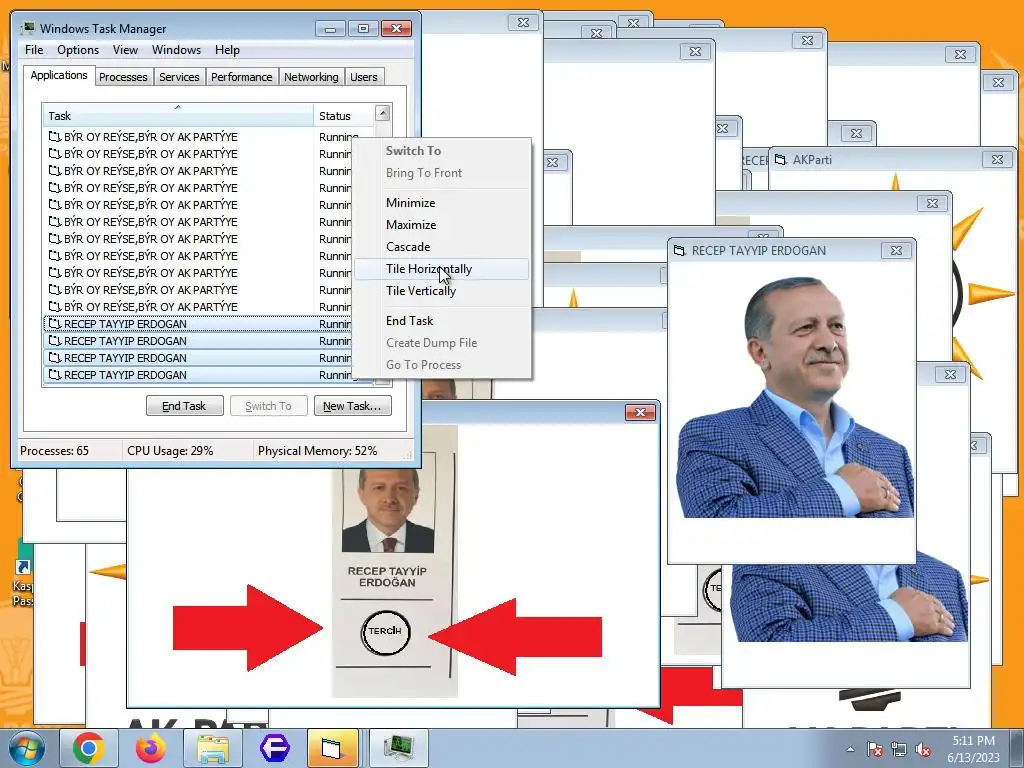Choose Cascade from the context menu
This screenshot has width=1024, height=768.
441,247
